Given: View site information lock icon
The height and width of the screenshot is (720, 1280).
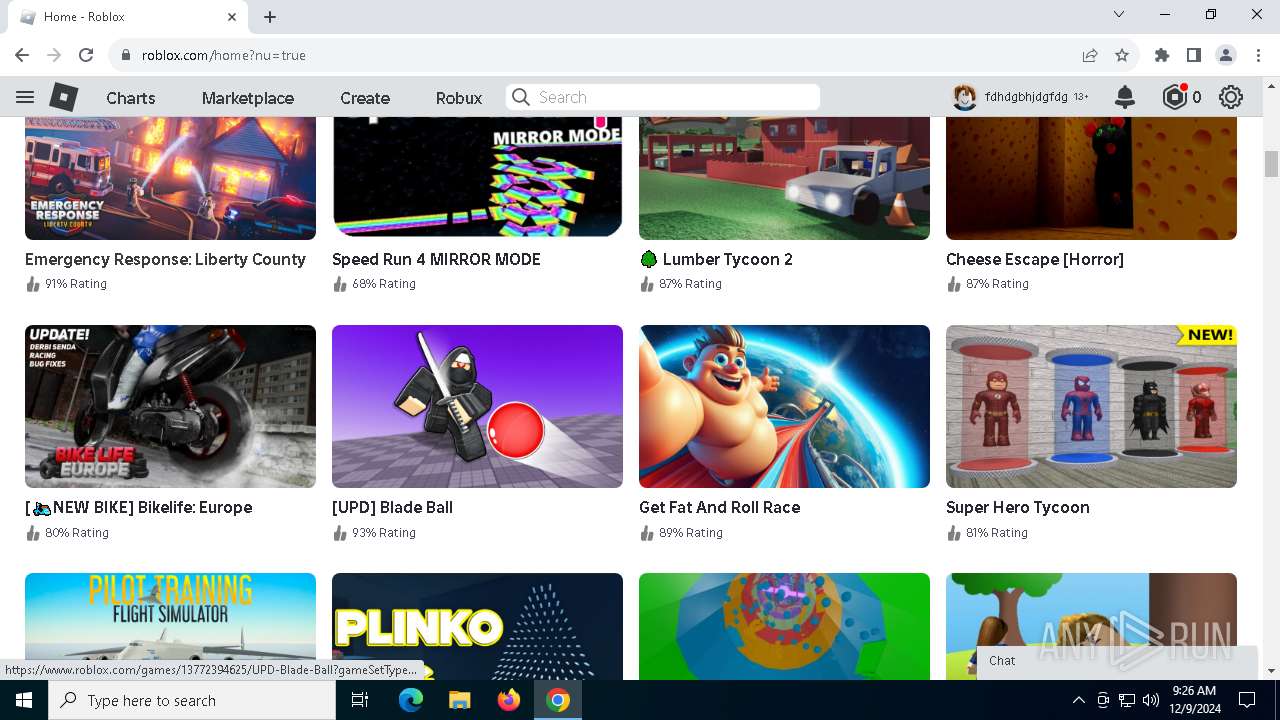Looking at the screenshot, I should (x=126, y=55).
